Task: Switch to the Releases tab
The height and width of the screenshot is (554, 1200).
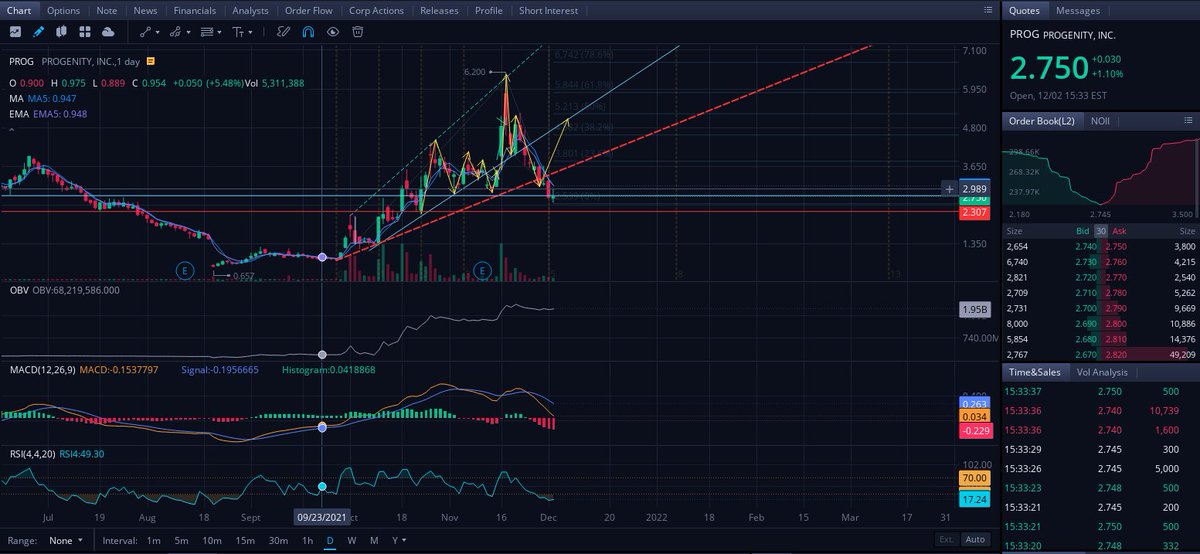Action: tap(439, 10)
